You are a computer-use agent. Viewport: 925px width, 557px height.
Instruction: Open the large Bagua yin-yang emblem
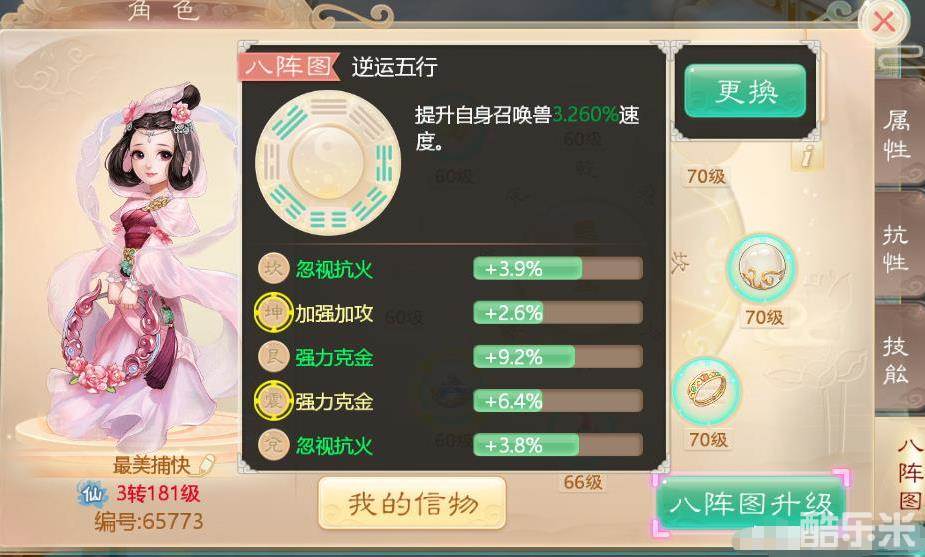(328, 162)
